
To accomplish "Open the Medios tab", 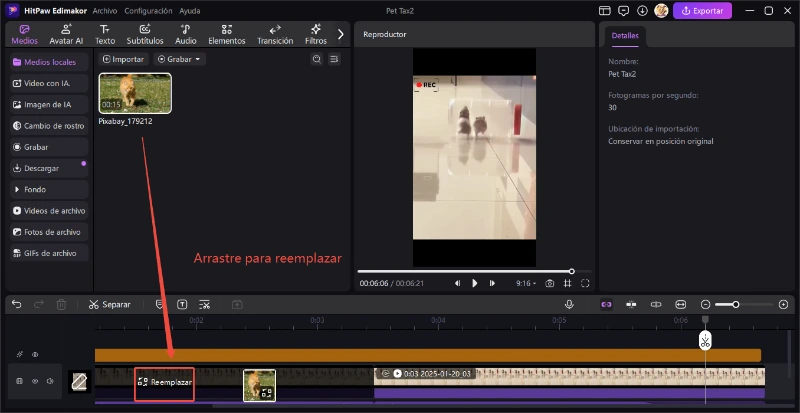I will (24, 35).
